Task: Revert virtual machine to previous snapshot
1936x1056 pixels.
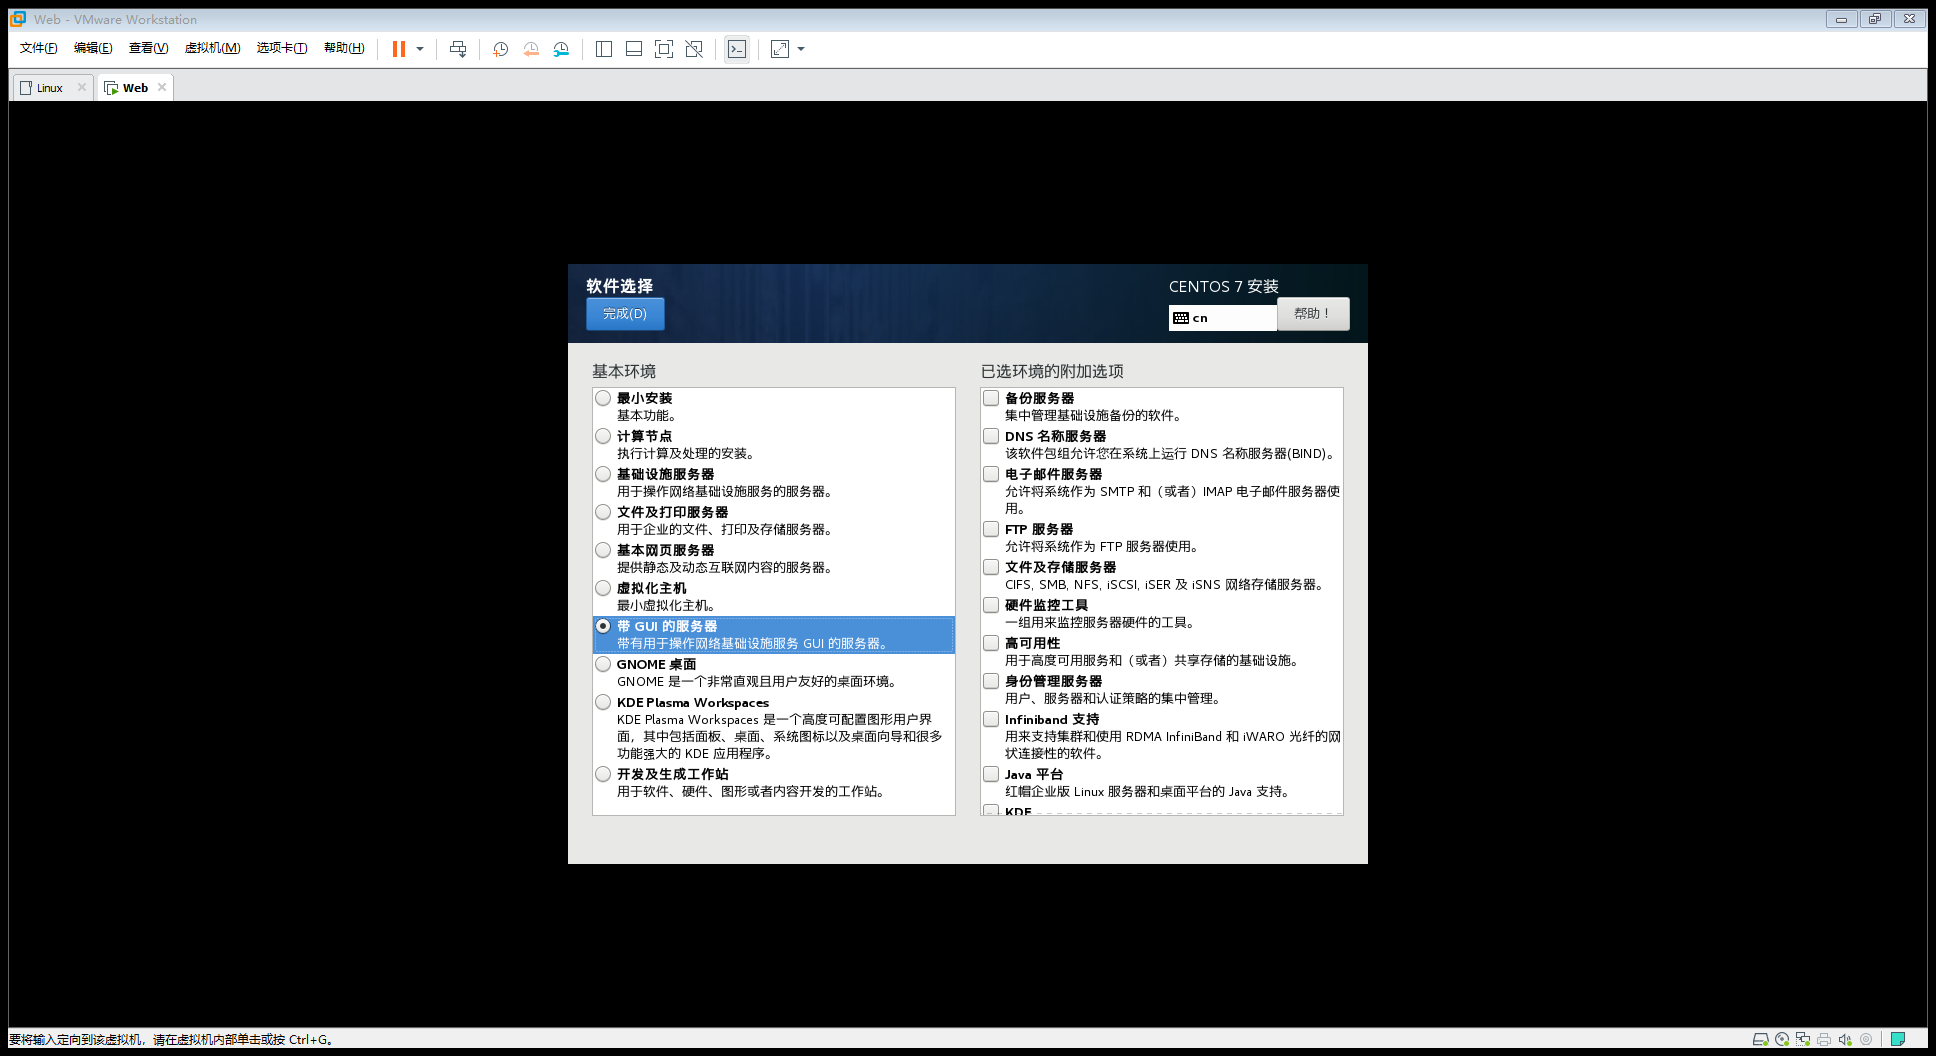Action: pyautogui.click(x=531, y=49)
